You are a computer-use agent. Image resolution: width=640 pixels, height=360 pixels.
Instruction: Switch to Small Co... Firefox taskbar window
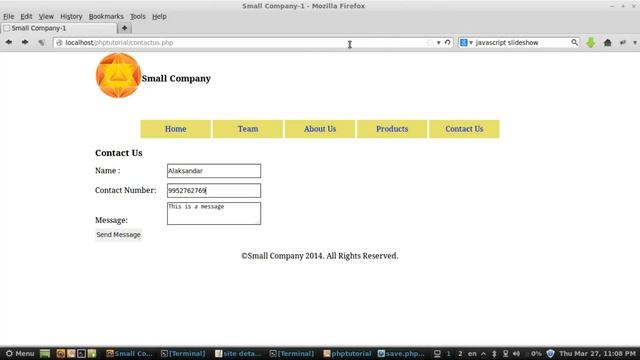[x=129, y=353]
